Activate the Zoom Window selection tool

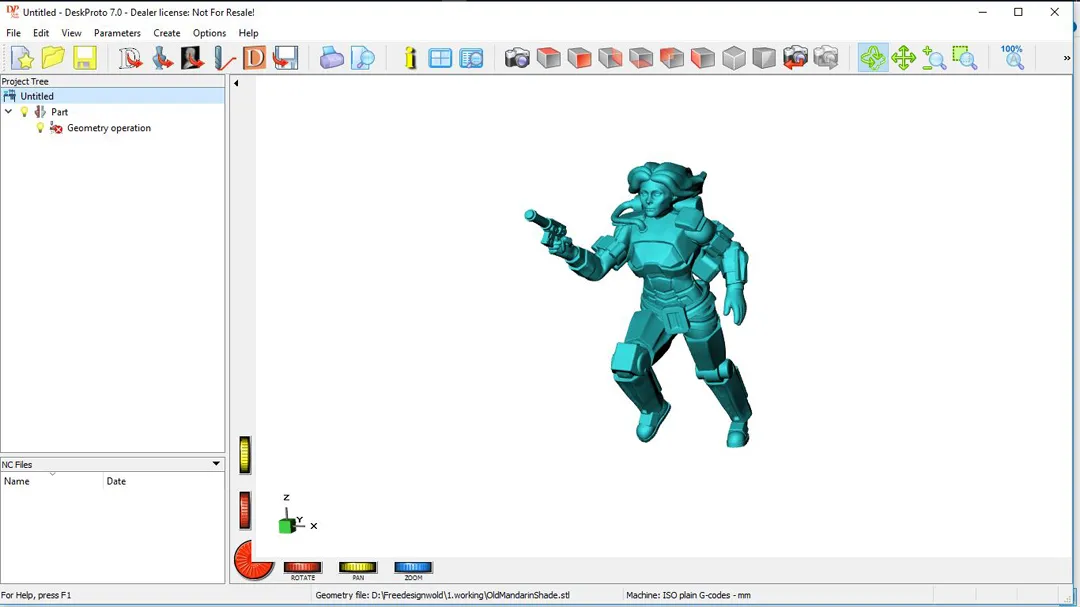[x=964, y=58]
